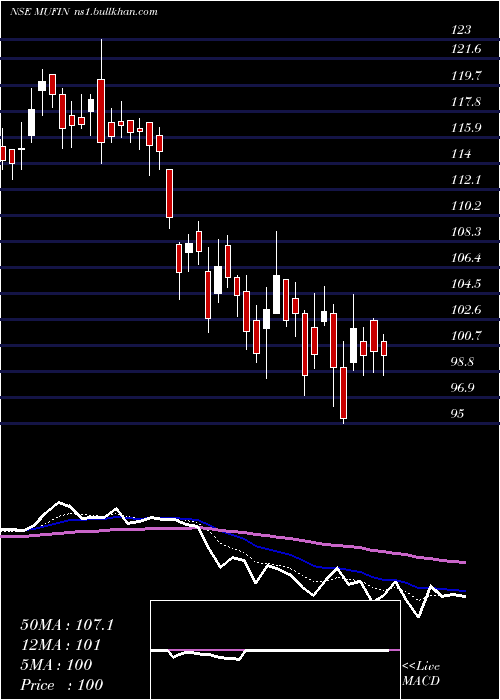
Task: Click the 'NSE MUFIN ns1.bullkhan.com' chart title
Action: coord(83,12)
